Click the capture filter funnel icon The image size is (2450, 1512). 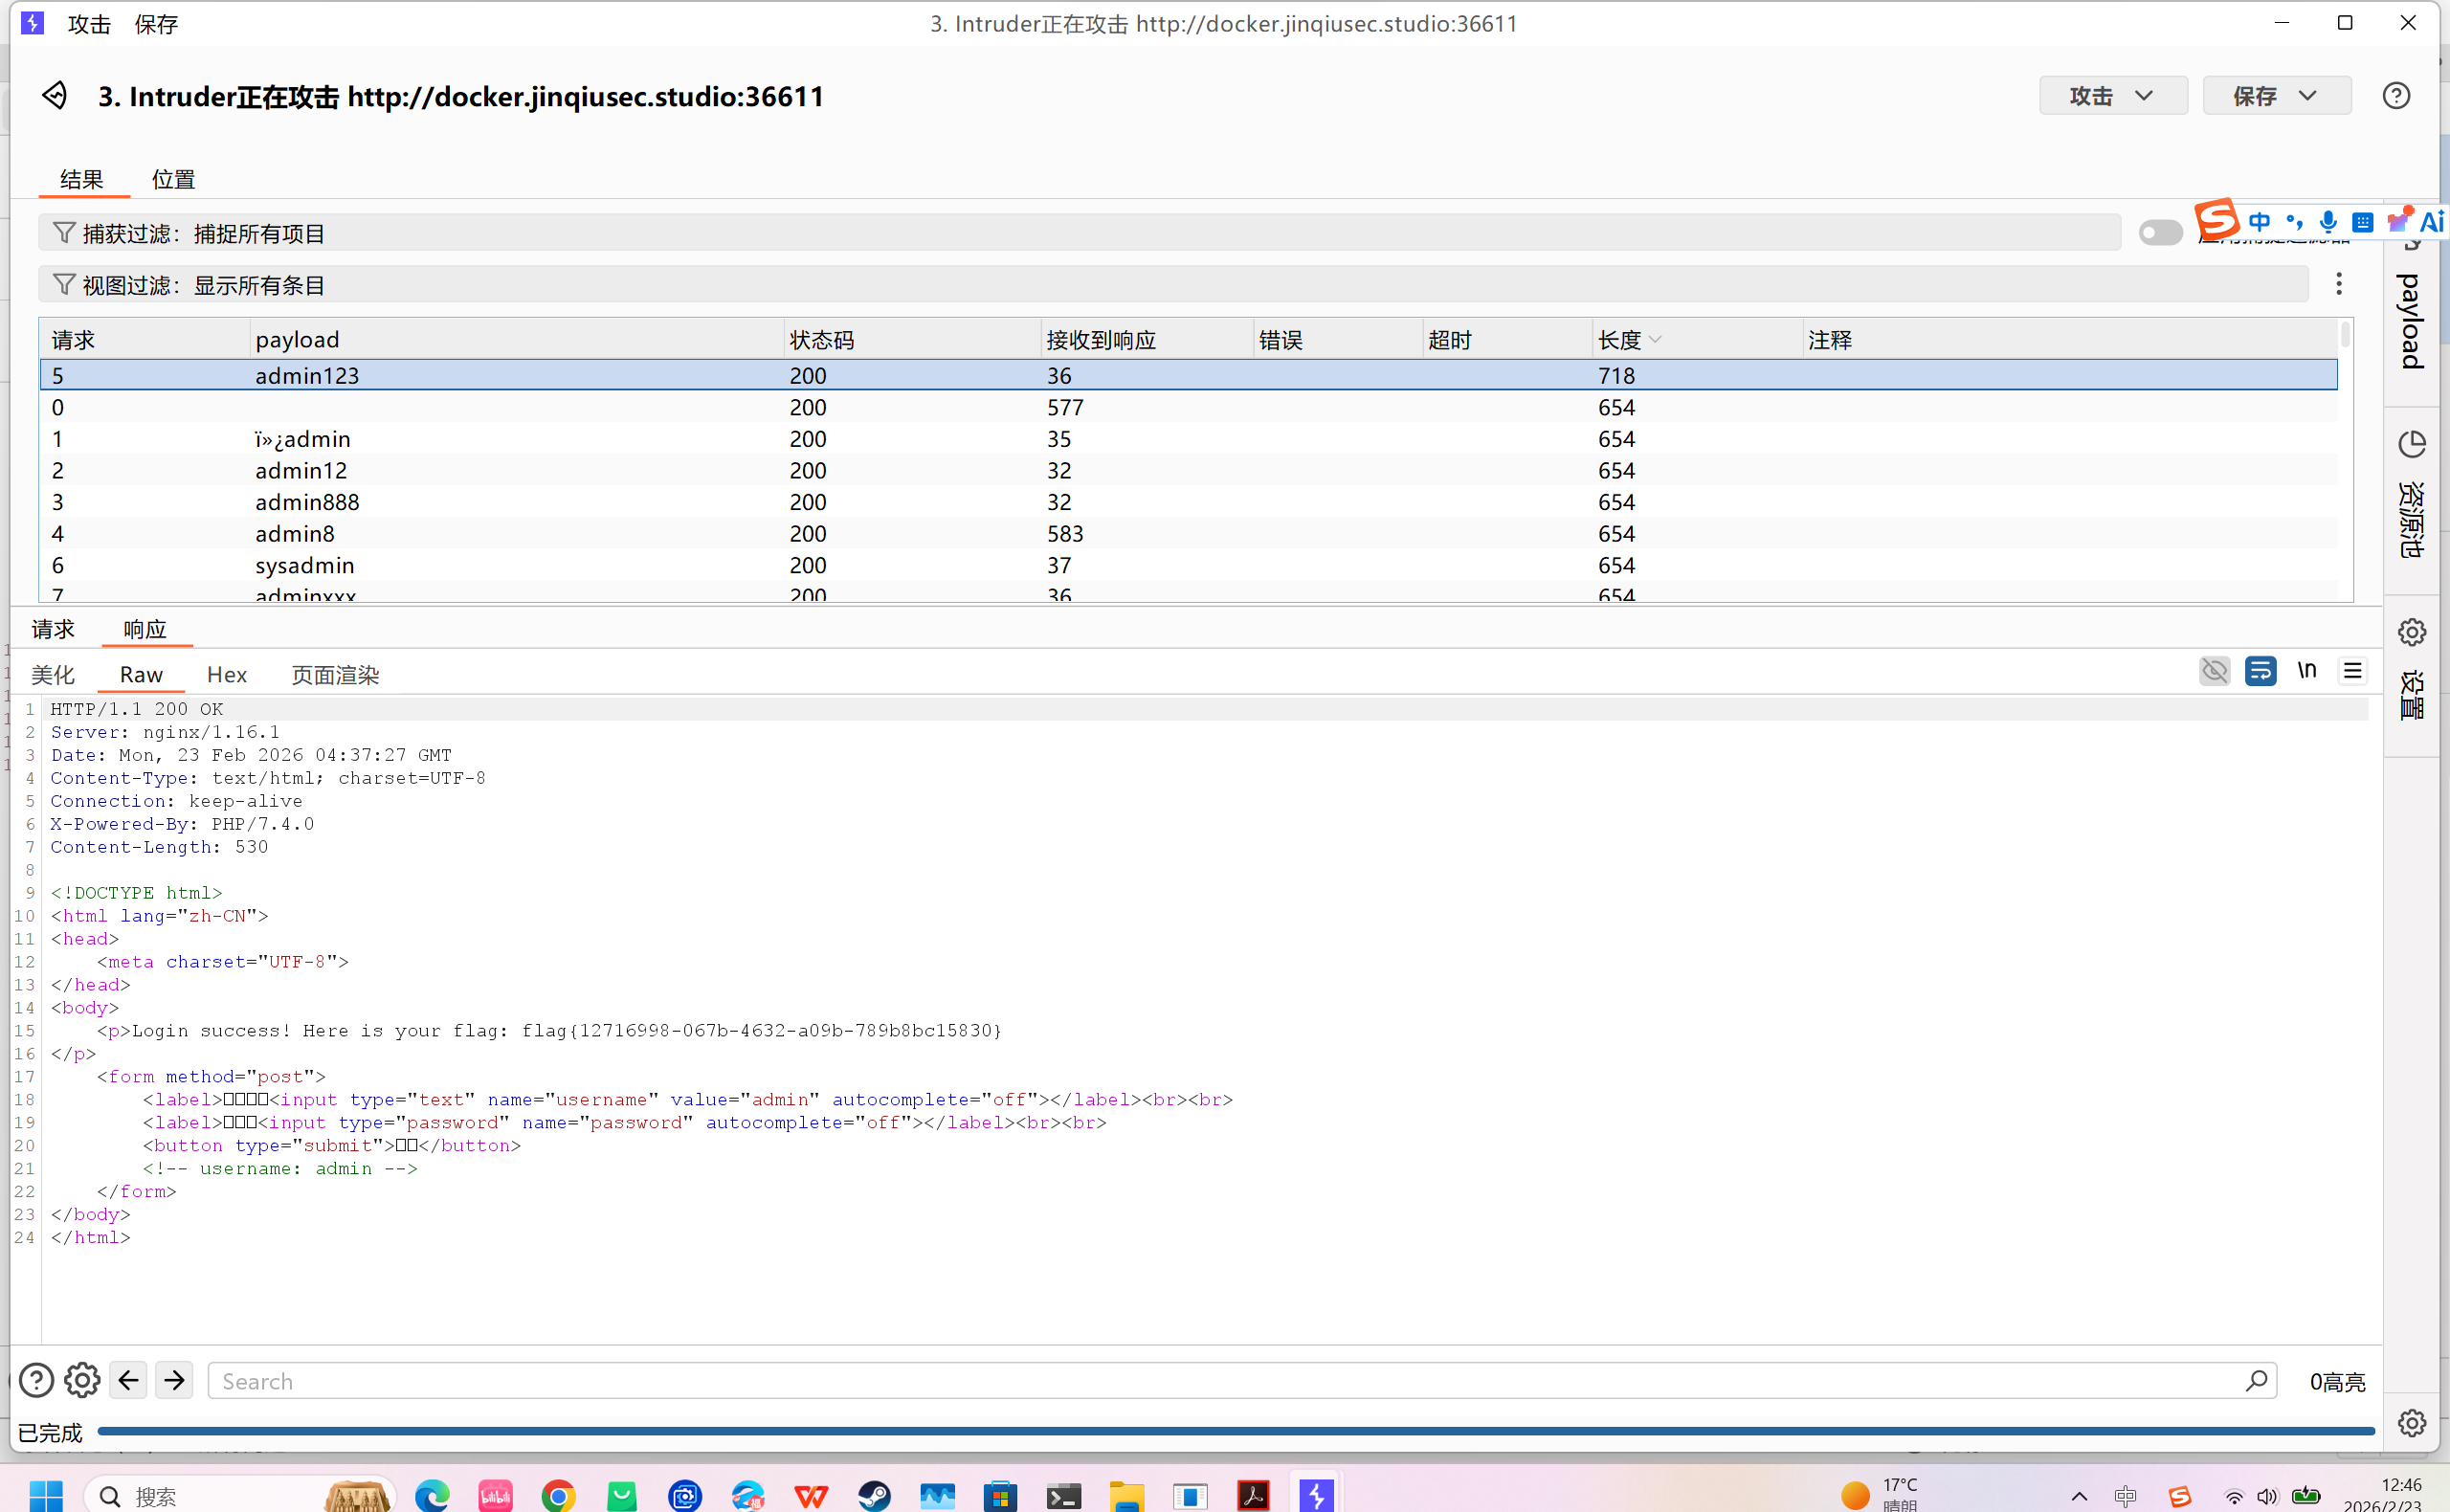pyautogui.click(x=64, y=233)
